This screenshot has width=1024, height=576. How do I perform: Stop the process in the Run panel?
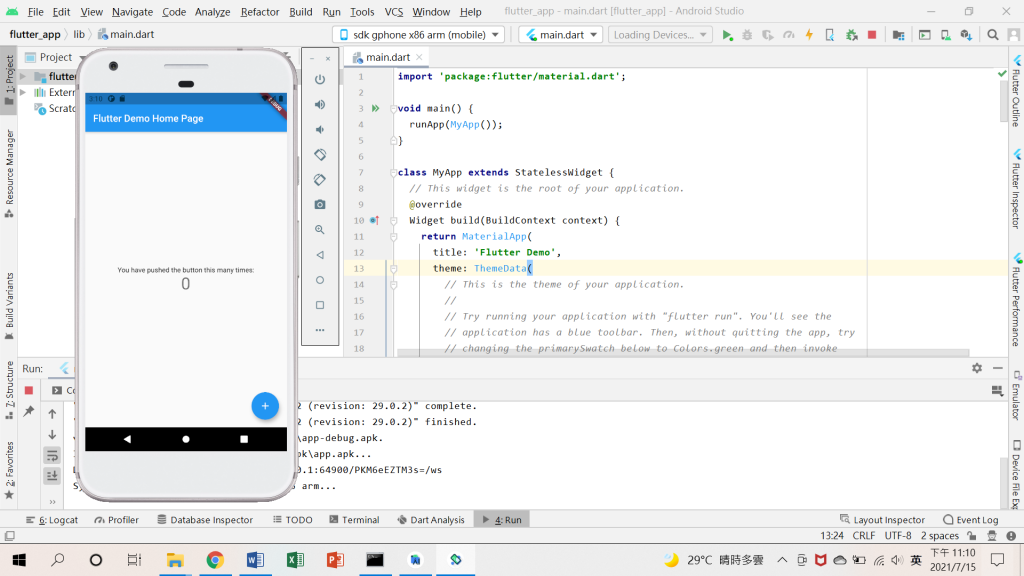pos(29,391)
